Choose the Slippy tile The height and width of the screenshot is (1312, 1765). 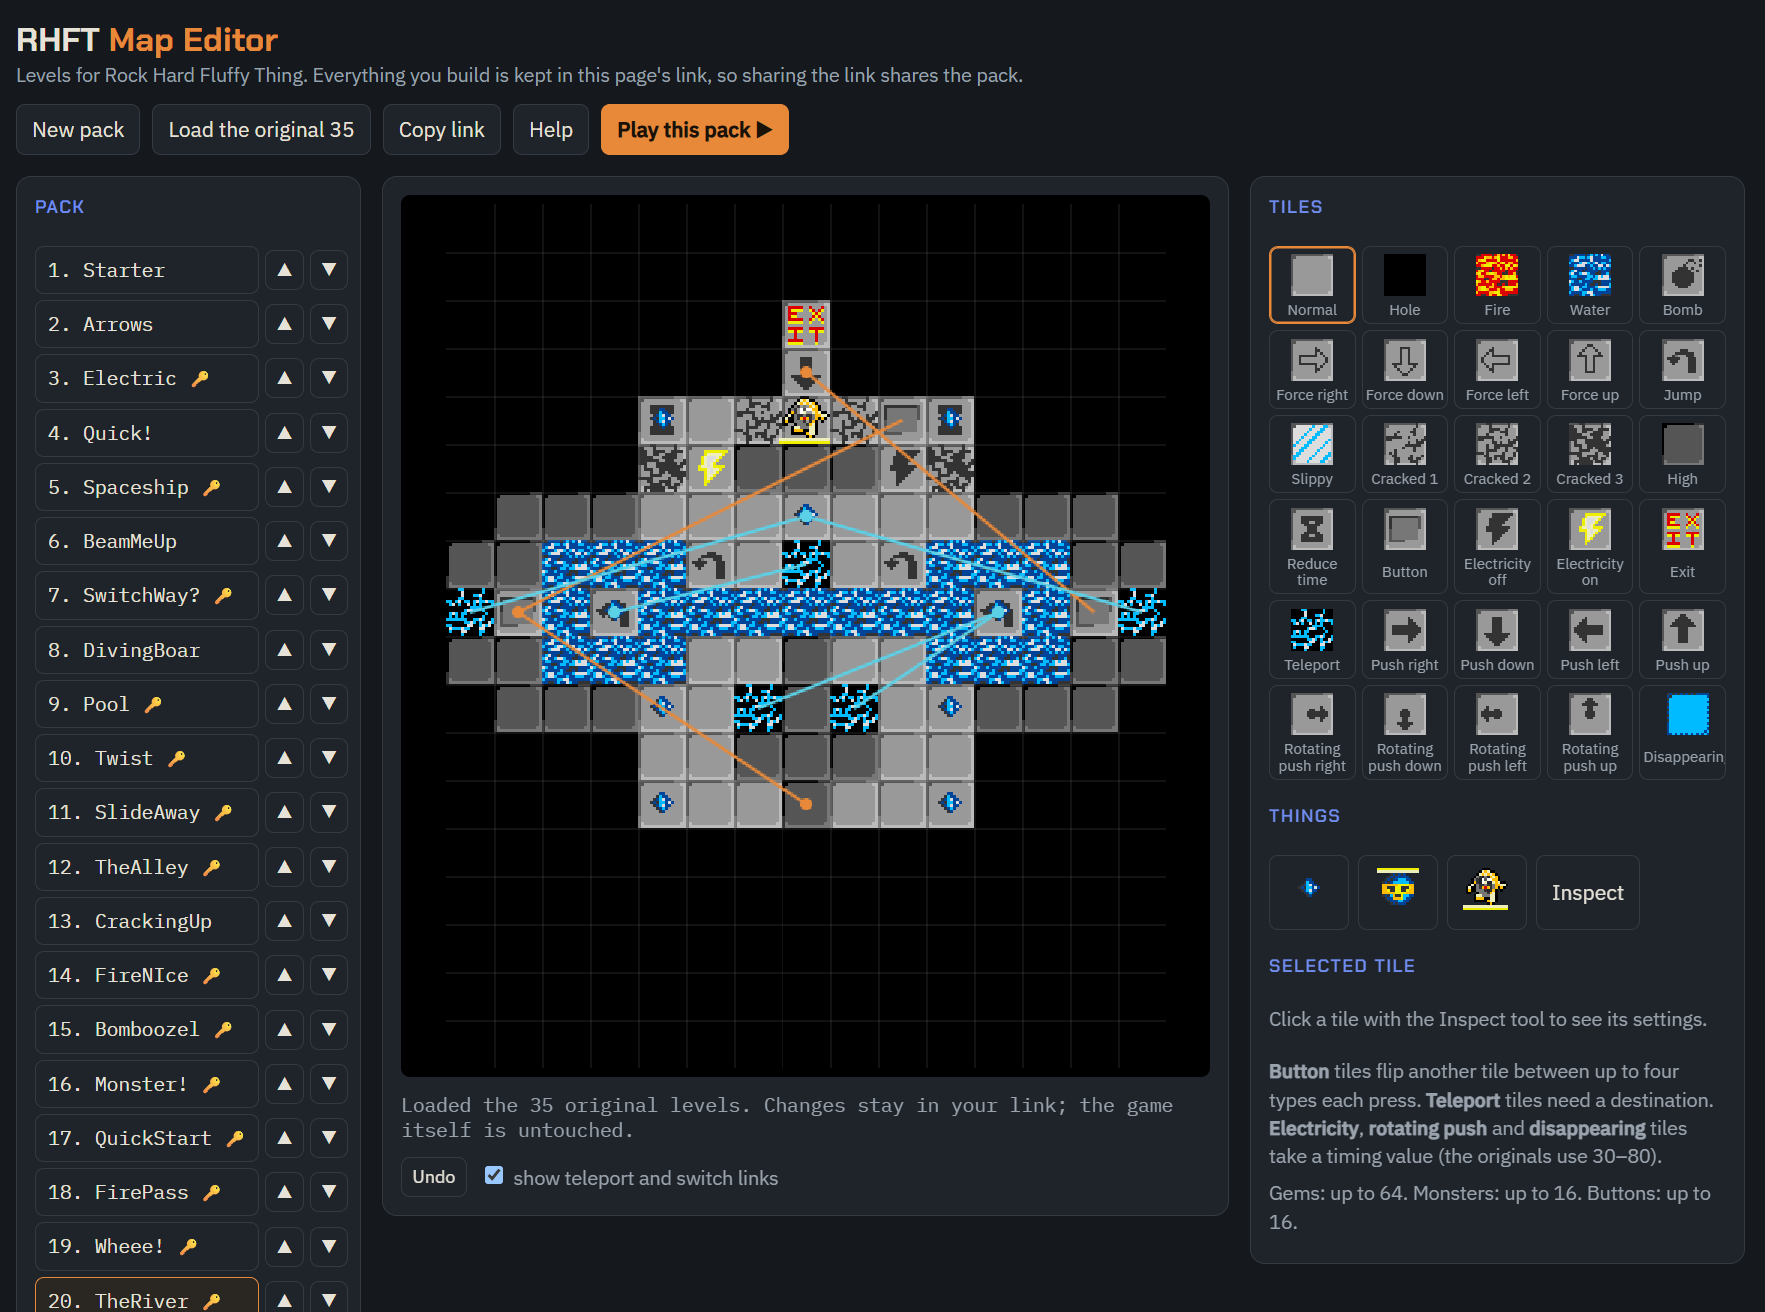pyautogui.click(x=1312, y=454)
